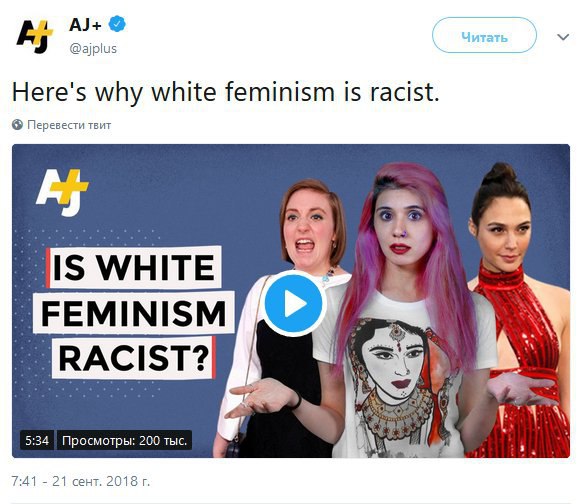Click the globe translate icon
This screenshot has width=586, height=504.
pos(17,124)
